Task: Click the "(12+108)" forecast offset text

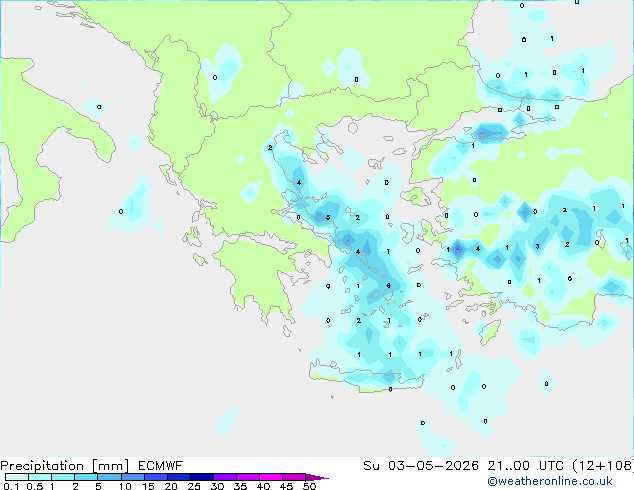Action: click(x=603, y=466)
